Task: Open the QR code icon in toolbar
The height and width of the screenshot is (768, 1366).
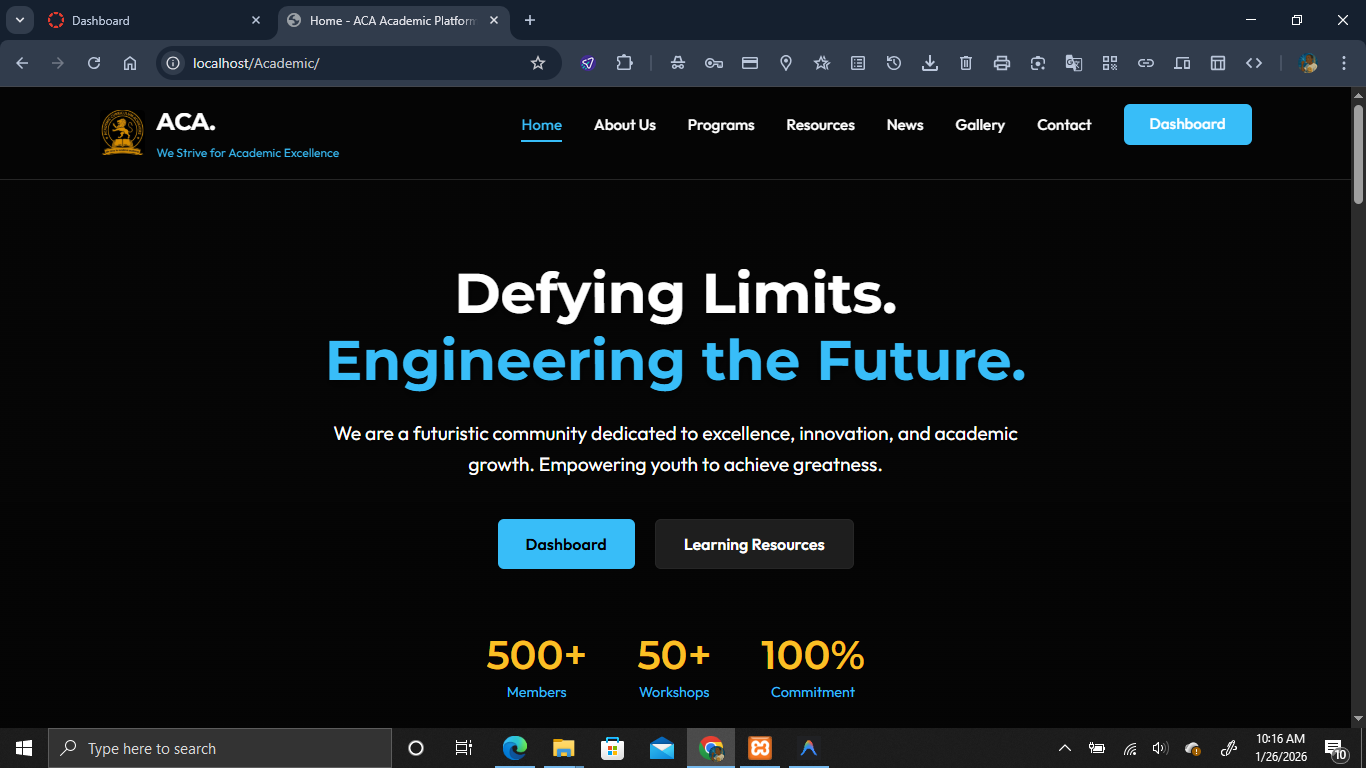Action: 1110,63
